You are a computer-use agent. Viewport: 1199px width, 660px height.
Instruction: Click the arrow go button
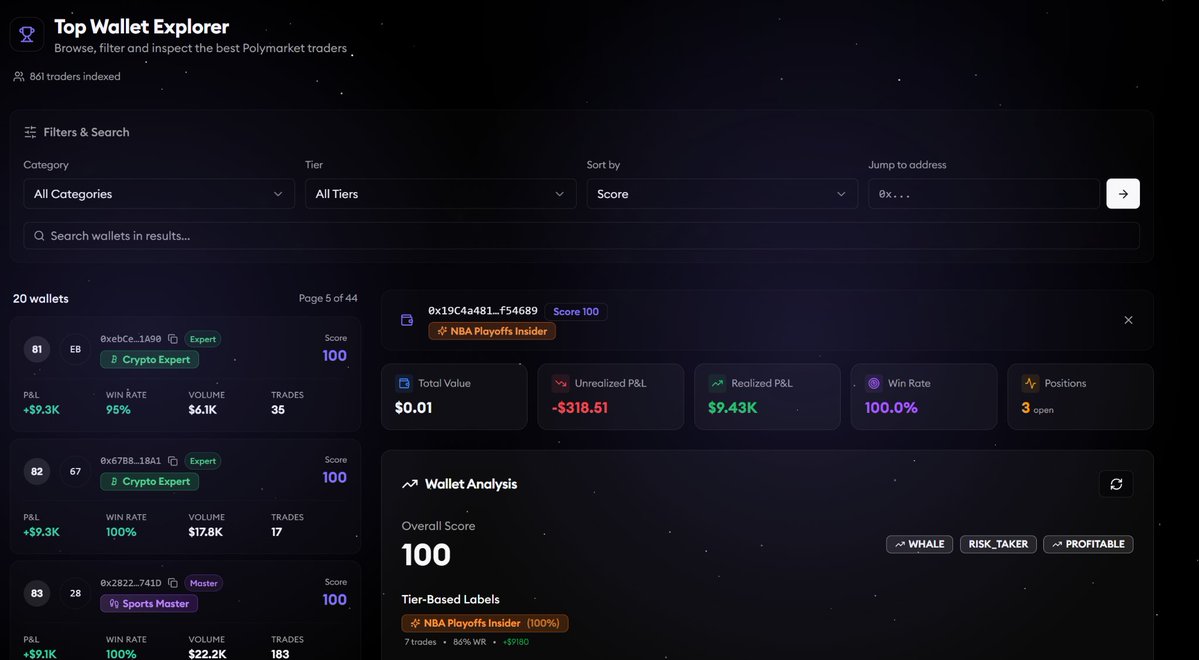[1123, 194]
